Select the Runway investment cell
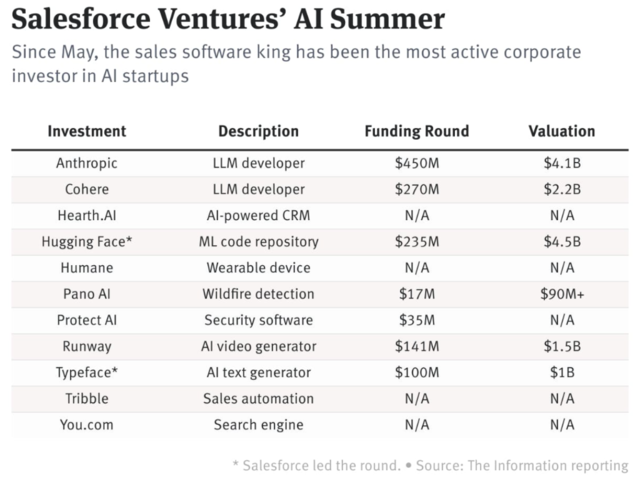Screen dimensions: 640x486 click(x=87, y=346)
